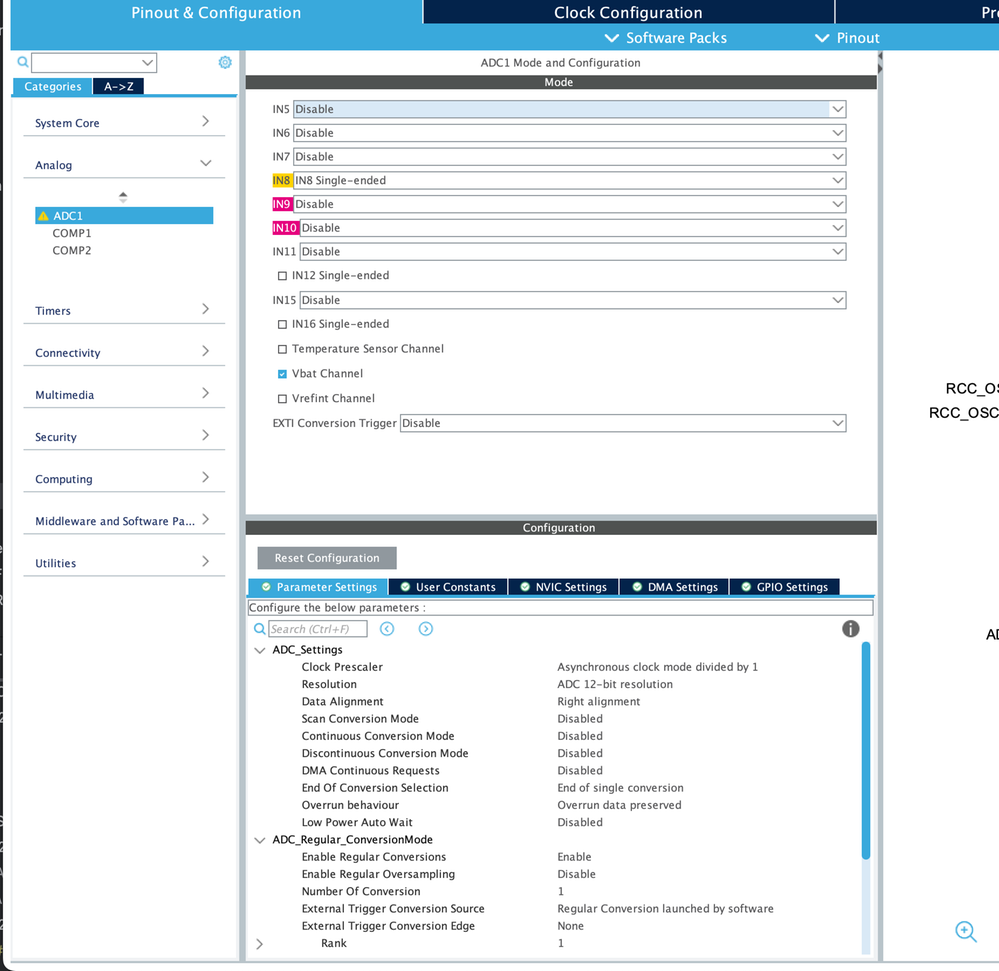Click the ADC1 warning triangle icon
The width and height of the screenshot is (999, 971).
pos(43,216)
